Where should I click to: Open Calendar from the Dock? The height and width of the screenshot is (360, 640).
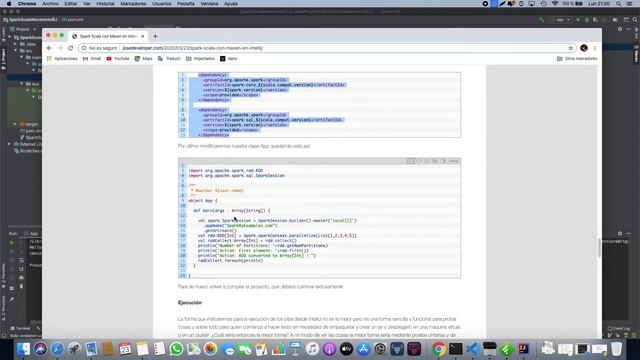coord(125,349)
